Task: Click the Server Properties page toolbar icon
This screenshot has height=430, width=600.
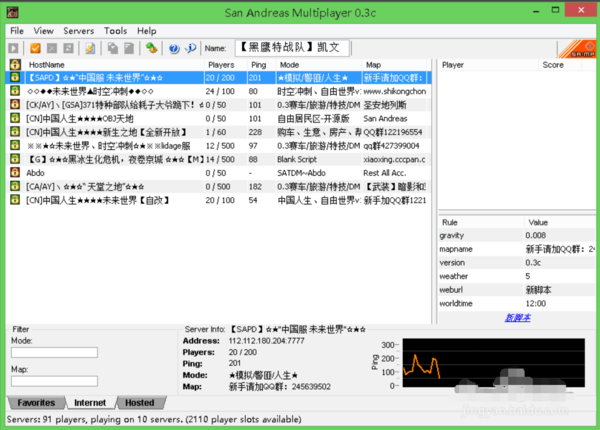Action: [x=129, y=48]
